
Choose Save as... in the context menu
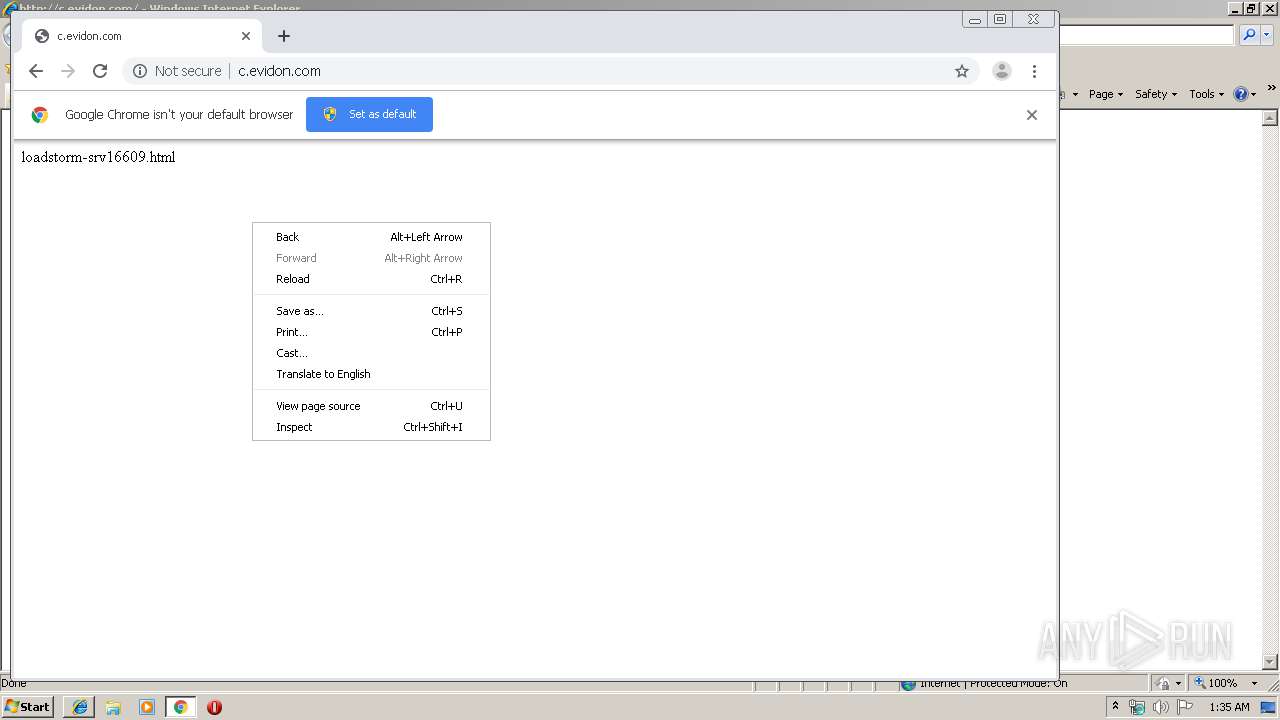tap(371, 311)
